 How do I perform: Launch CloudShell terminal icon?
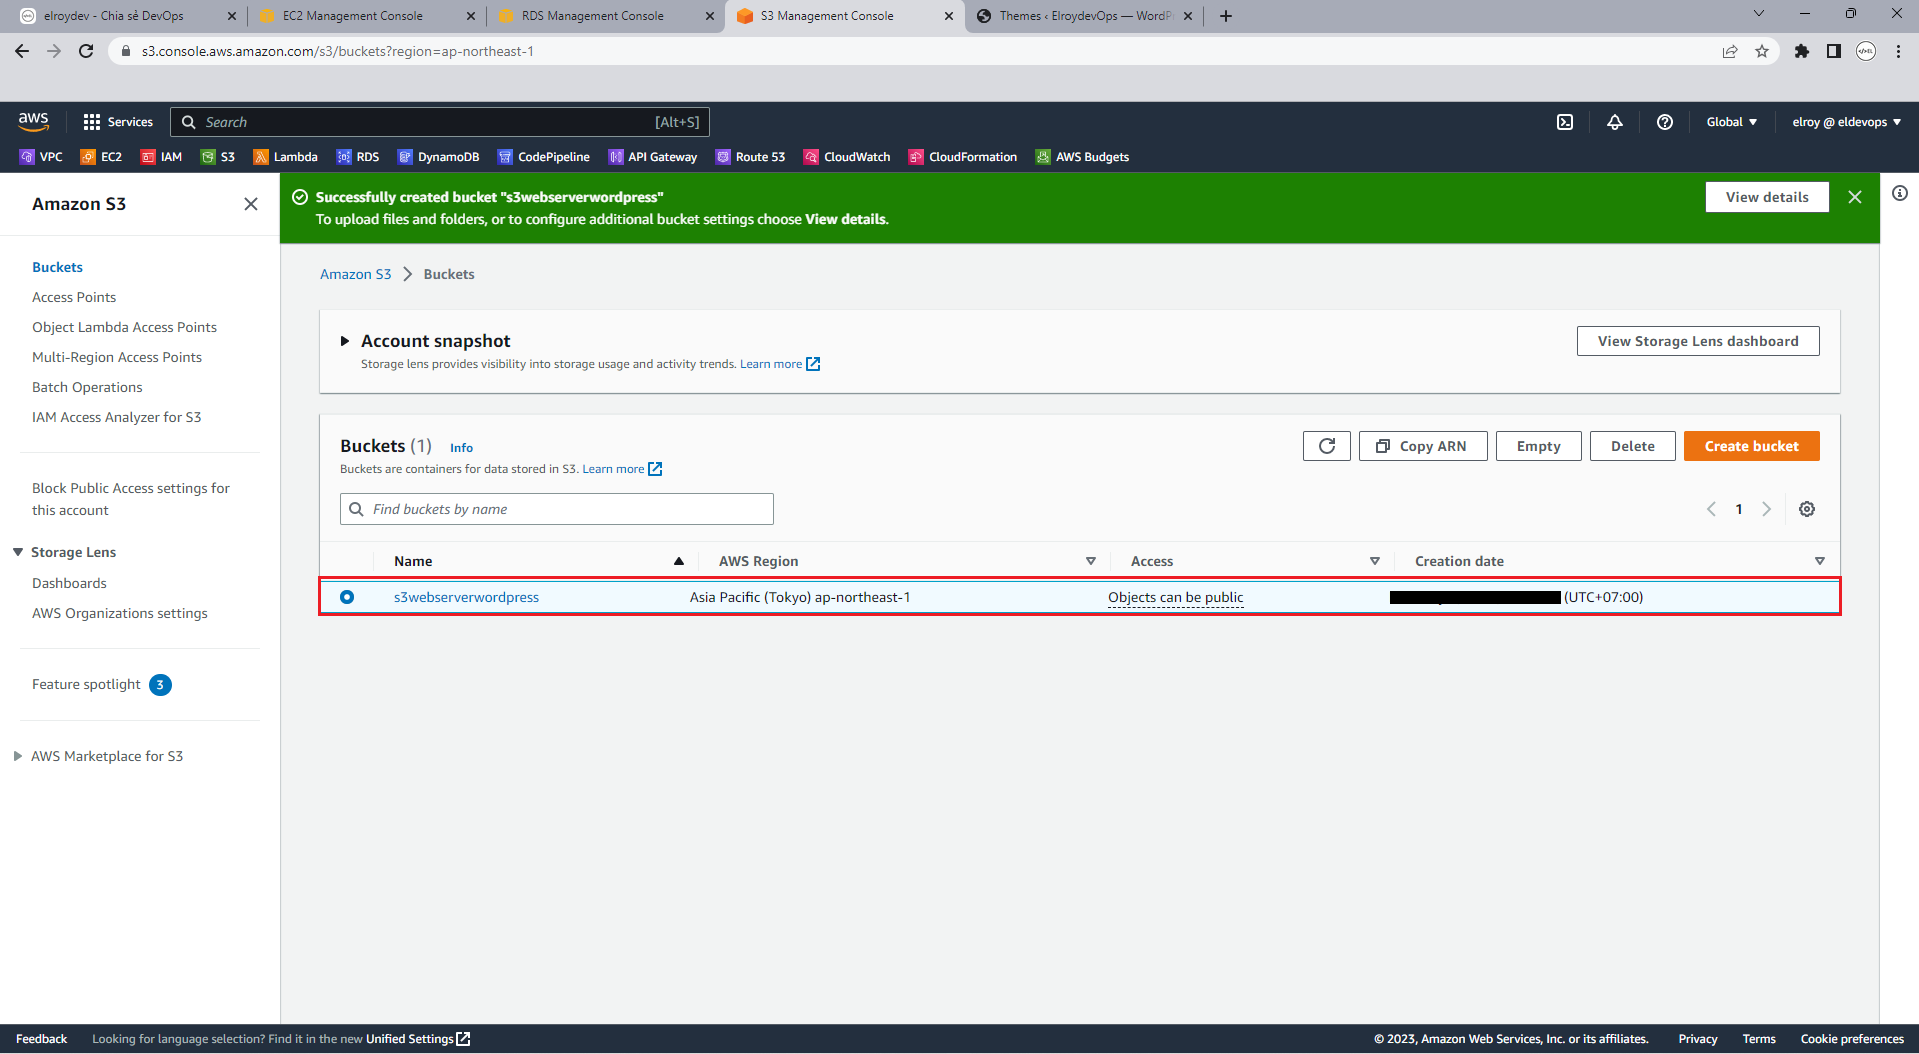(1565, 122)
